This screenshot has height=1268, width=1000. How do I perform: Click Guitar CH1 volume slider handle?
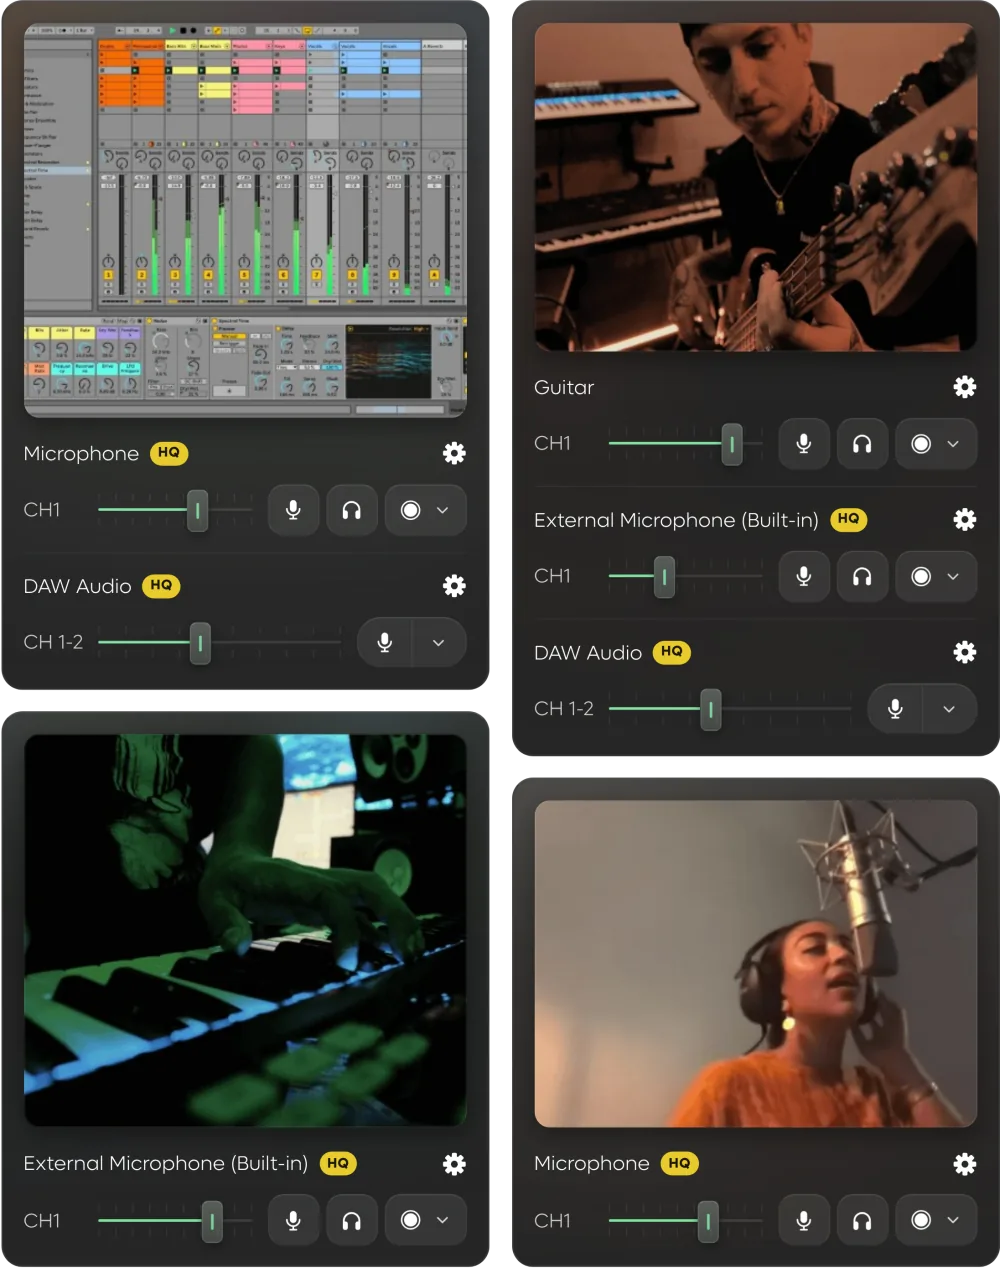732,443
